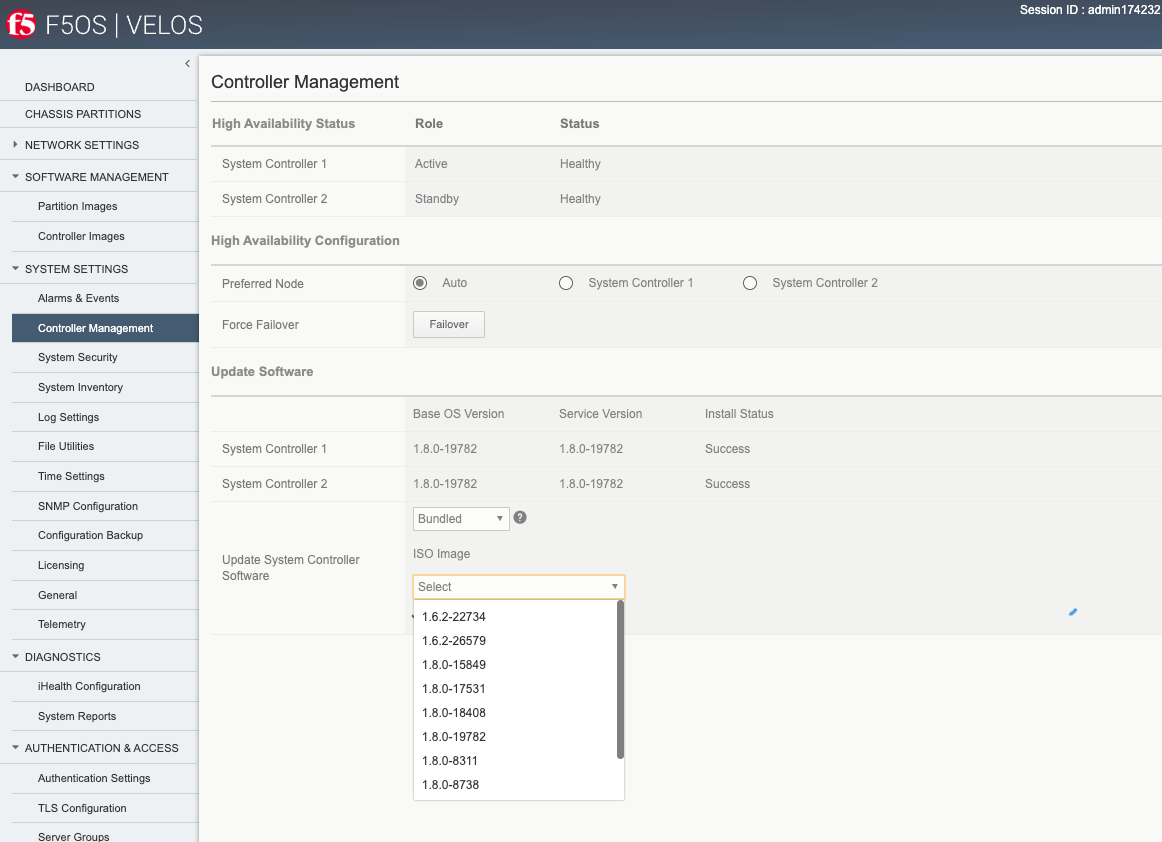
Task: Click the Session ID text in header
Action: tap(1090, 10)
